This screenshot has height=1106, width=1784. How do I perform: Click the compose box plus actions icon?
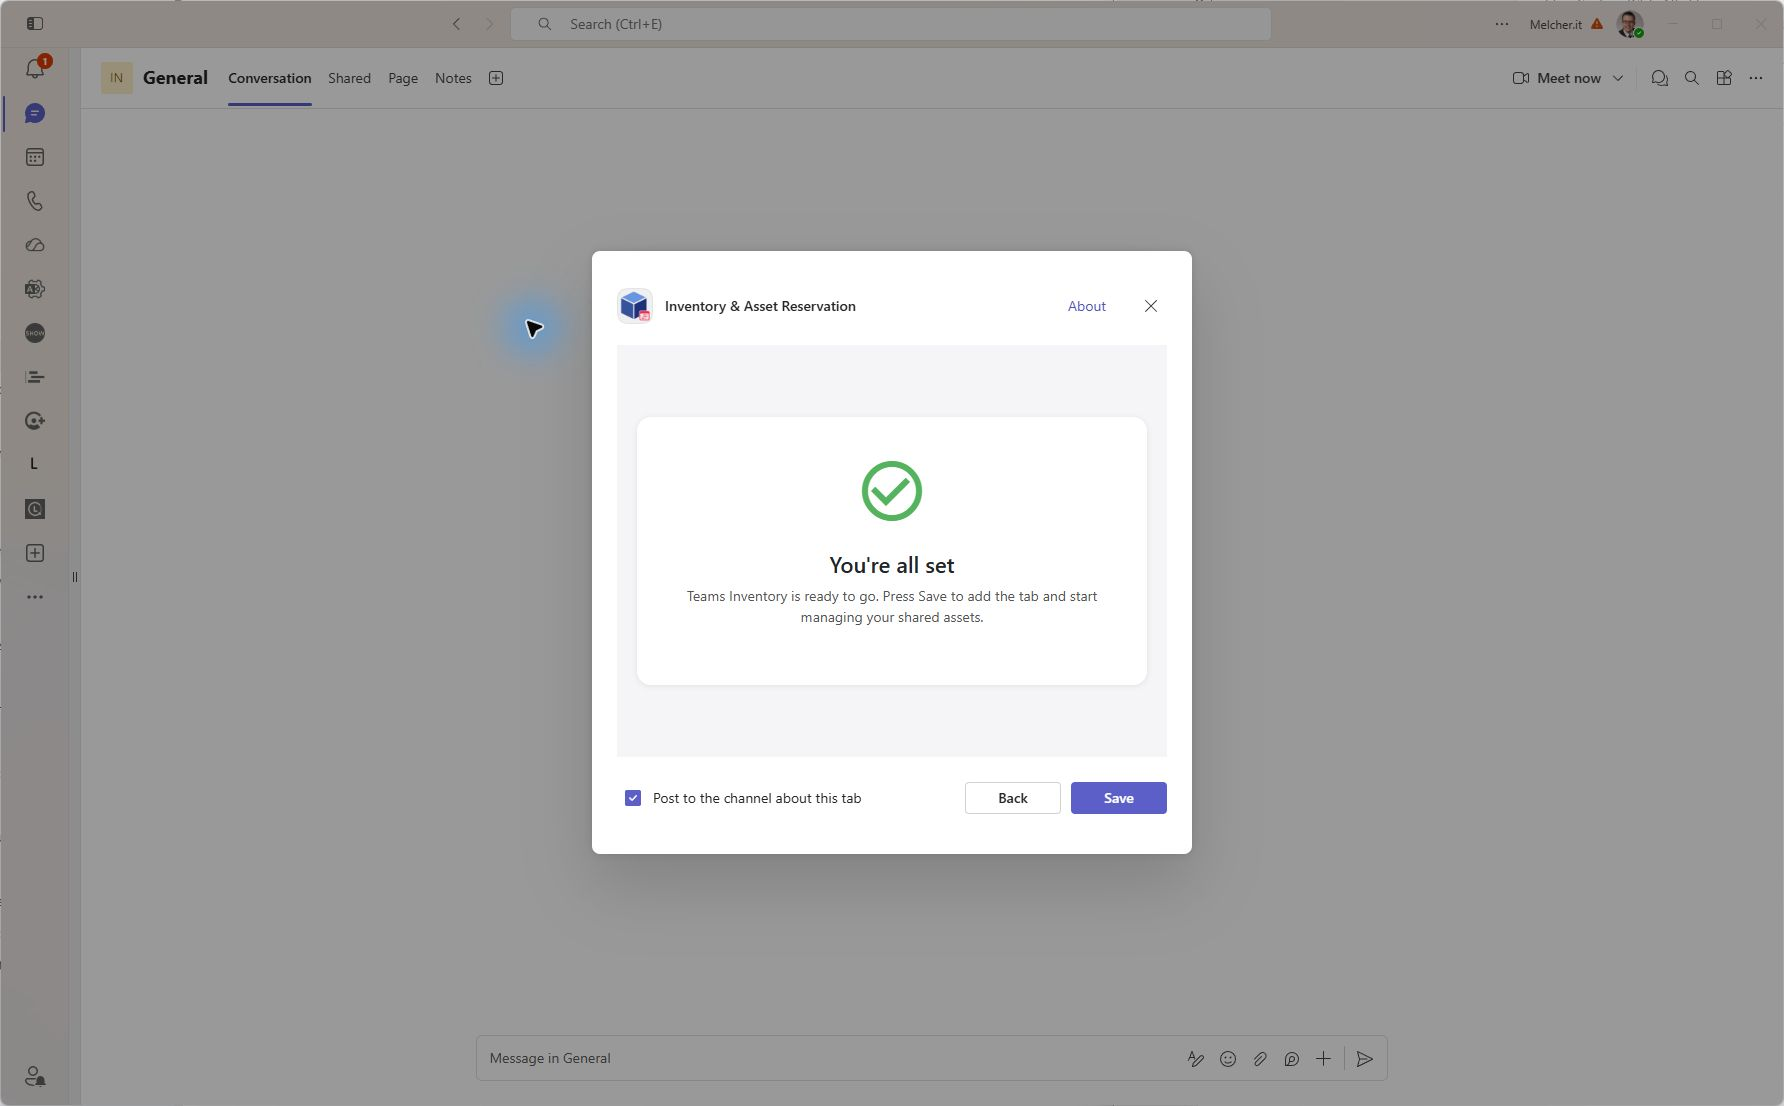click(1323, 1058)
